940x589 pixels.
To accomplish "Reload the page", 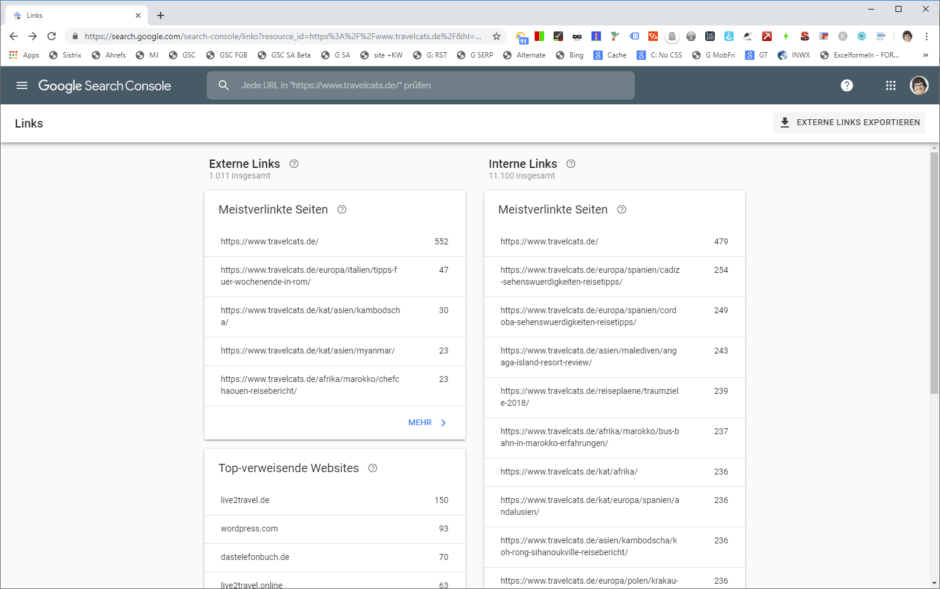I will point(52,36).
